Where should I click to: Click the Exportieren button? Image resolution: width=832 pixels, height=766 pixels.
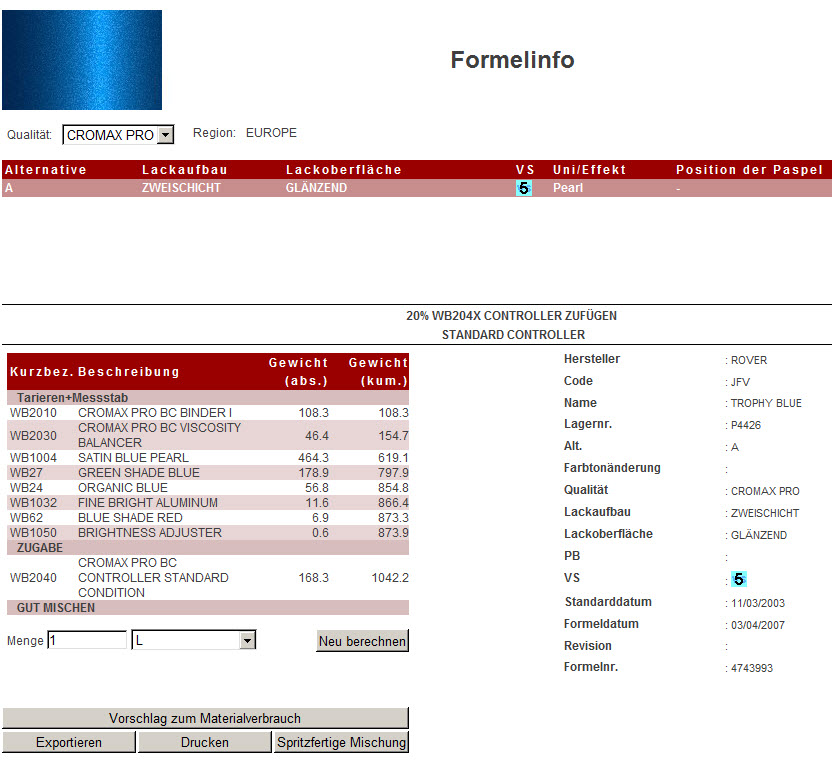coord(69,742)
